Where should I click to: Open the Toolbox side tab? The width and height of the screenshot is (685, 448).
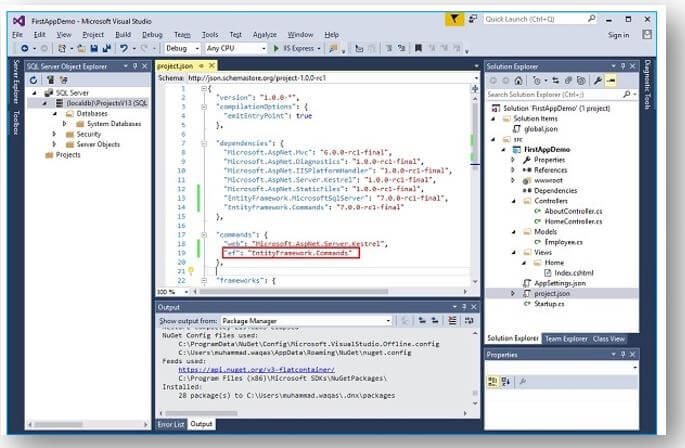coord(16,122)
